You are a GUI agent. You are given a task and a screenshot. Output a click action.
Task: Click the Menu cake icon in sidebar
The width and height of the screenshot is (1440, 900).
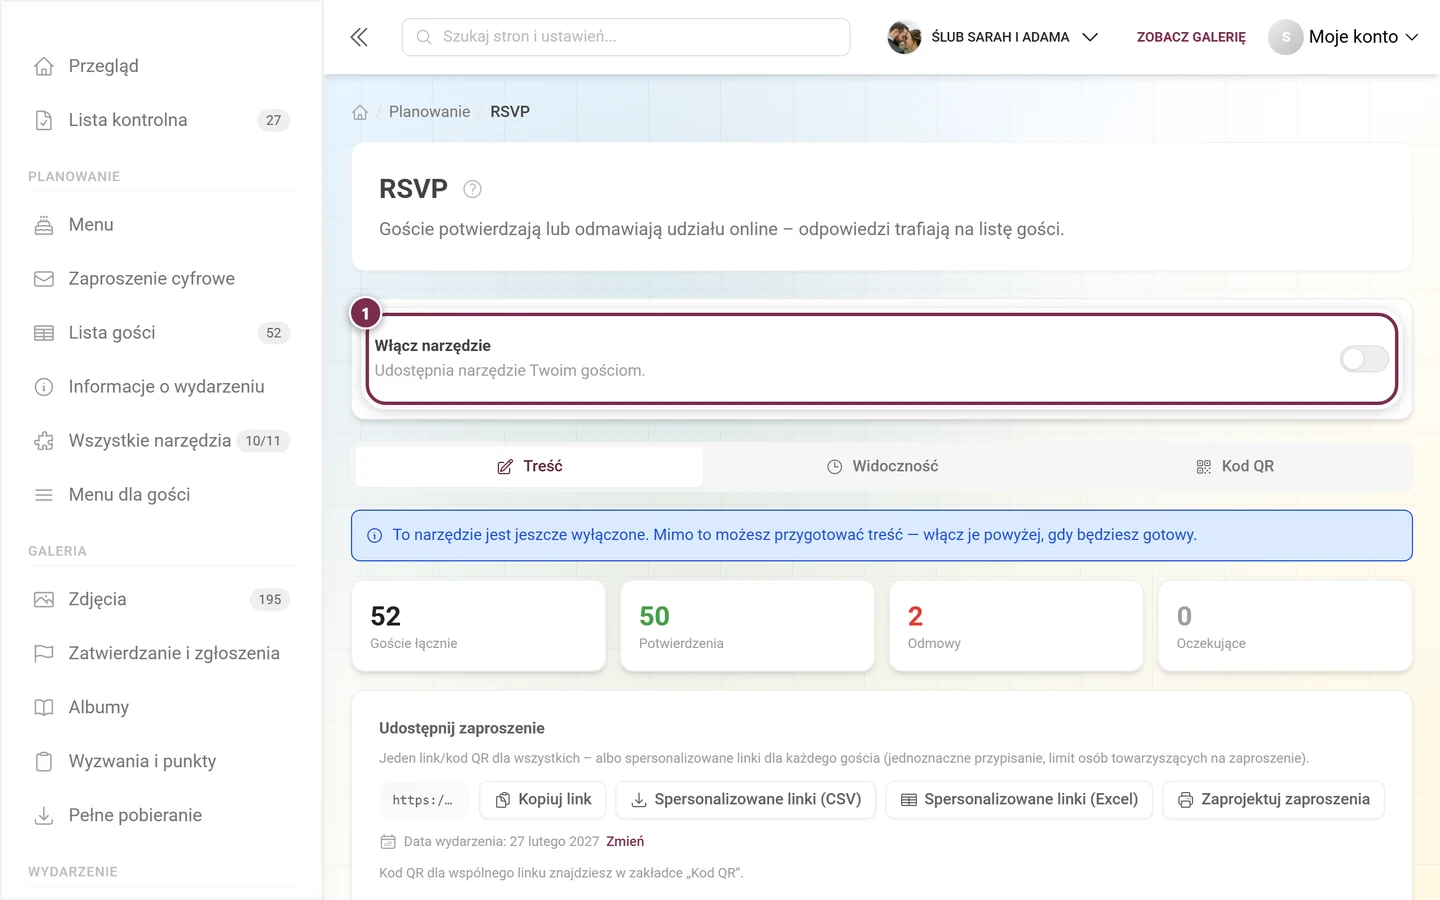pyautogui.click(x=44, y=225)
